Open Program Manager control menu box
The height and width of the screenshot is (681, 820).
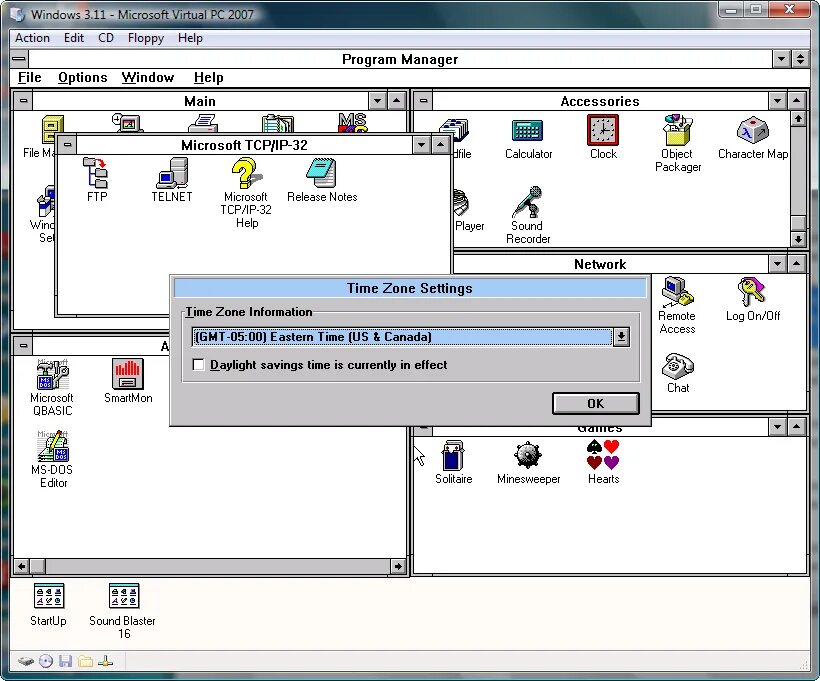click(20, 59)
